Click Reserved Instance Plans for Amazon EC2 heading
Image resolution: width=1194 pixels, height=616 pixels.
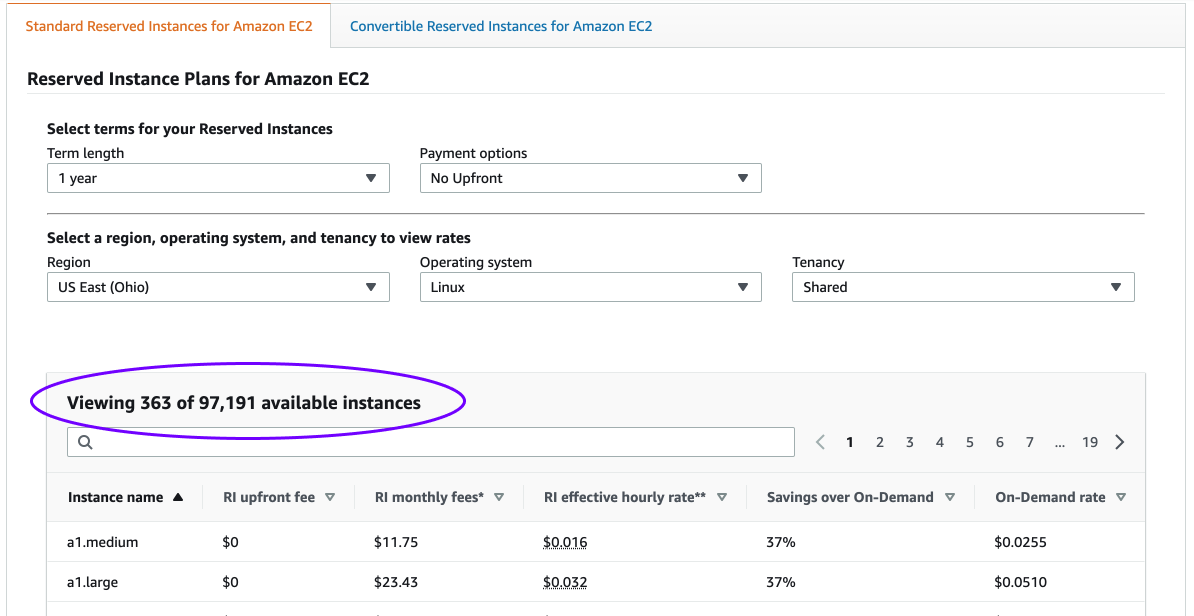[198, 79]
